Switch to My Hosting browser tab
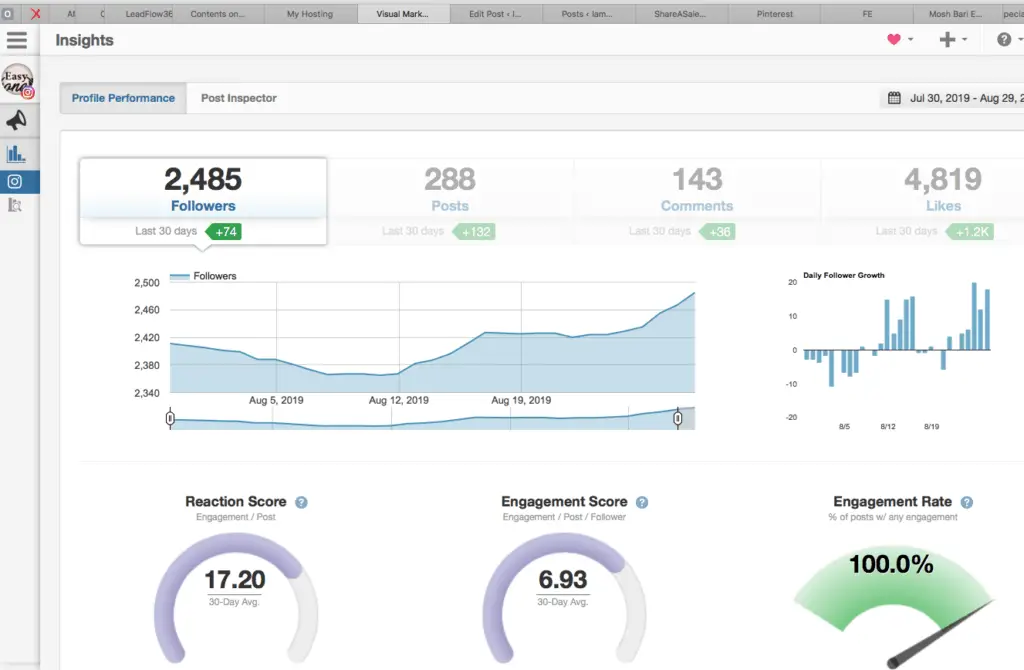The width and height of the screenshot is (1024, 670). [310, 14]
